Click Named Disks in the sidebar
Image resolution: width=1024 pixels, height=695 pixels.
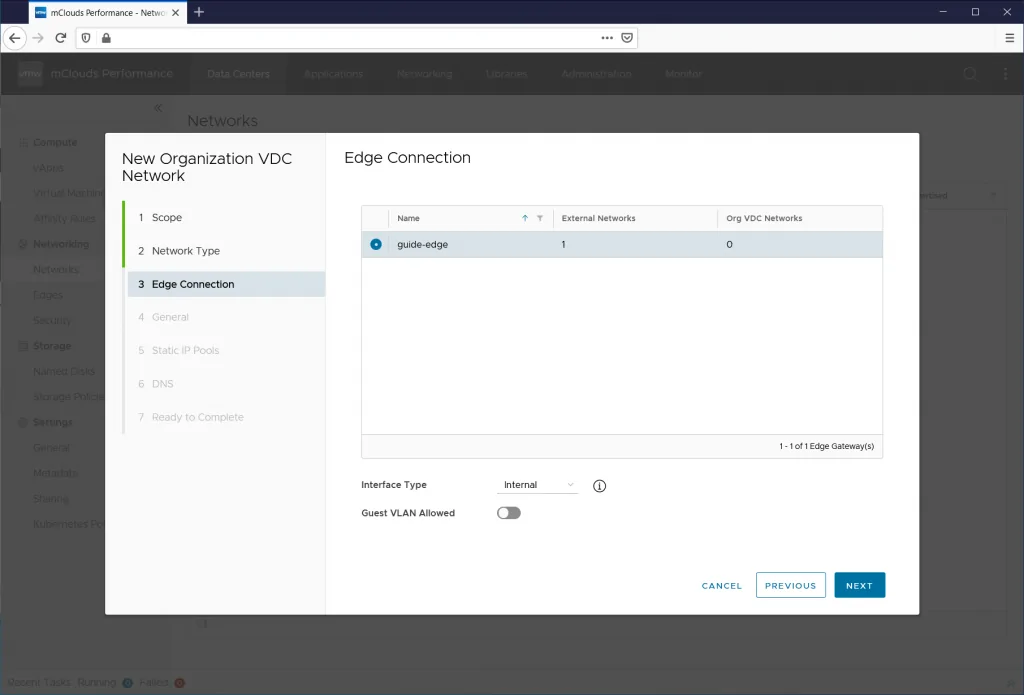pyautogui.click(x=64, y=371)
